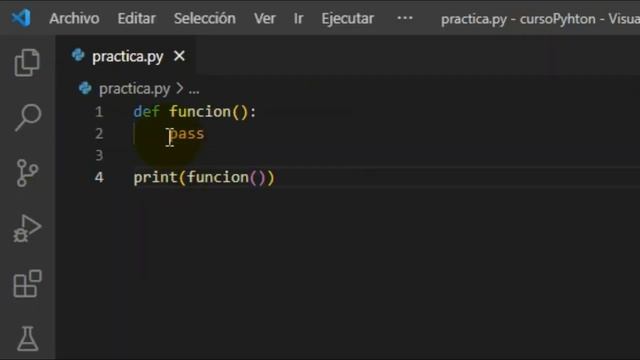The width and height of the screenshot is (640, 360).
Task: Click the 'def' keyword on line 1
Action: 147,112
